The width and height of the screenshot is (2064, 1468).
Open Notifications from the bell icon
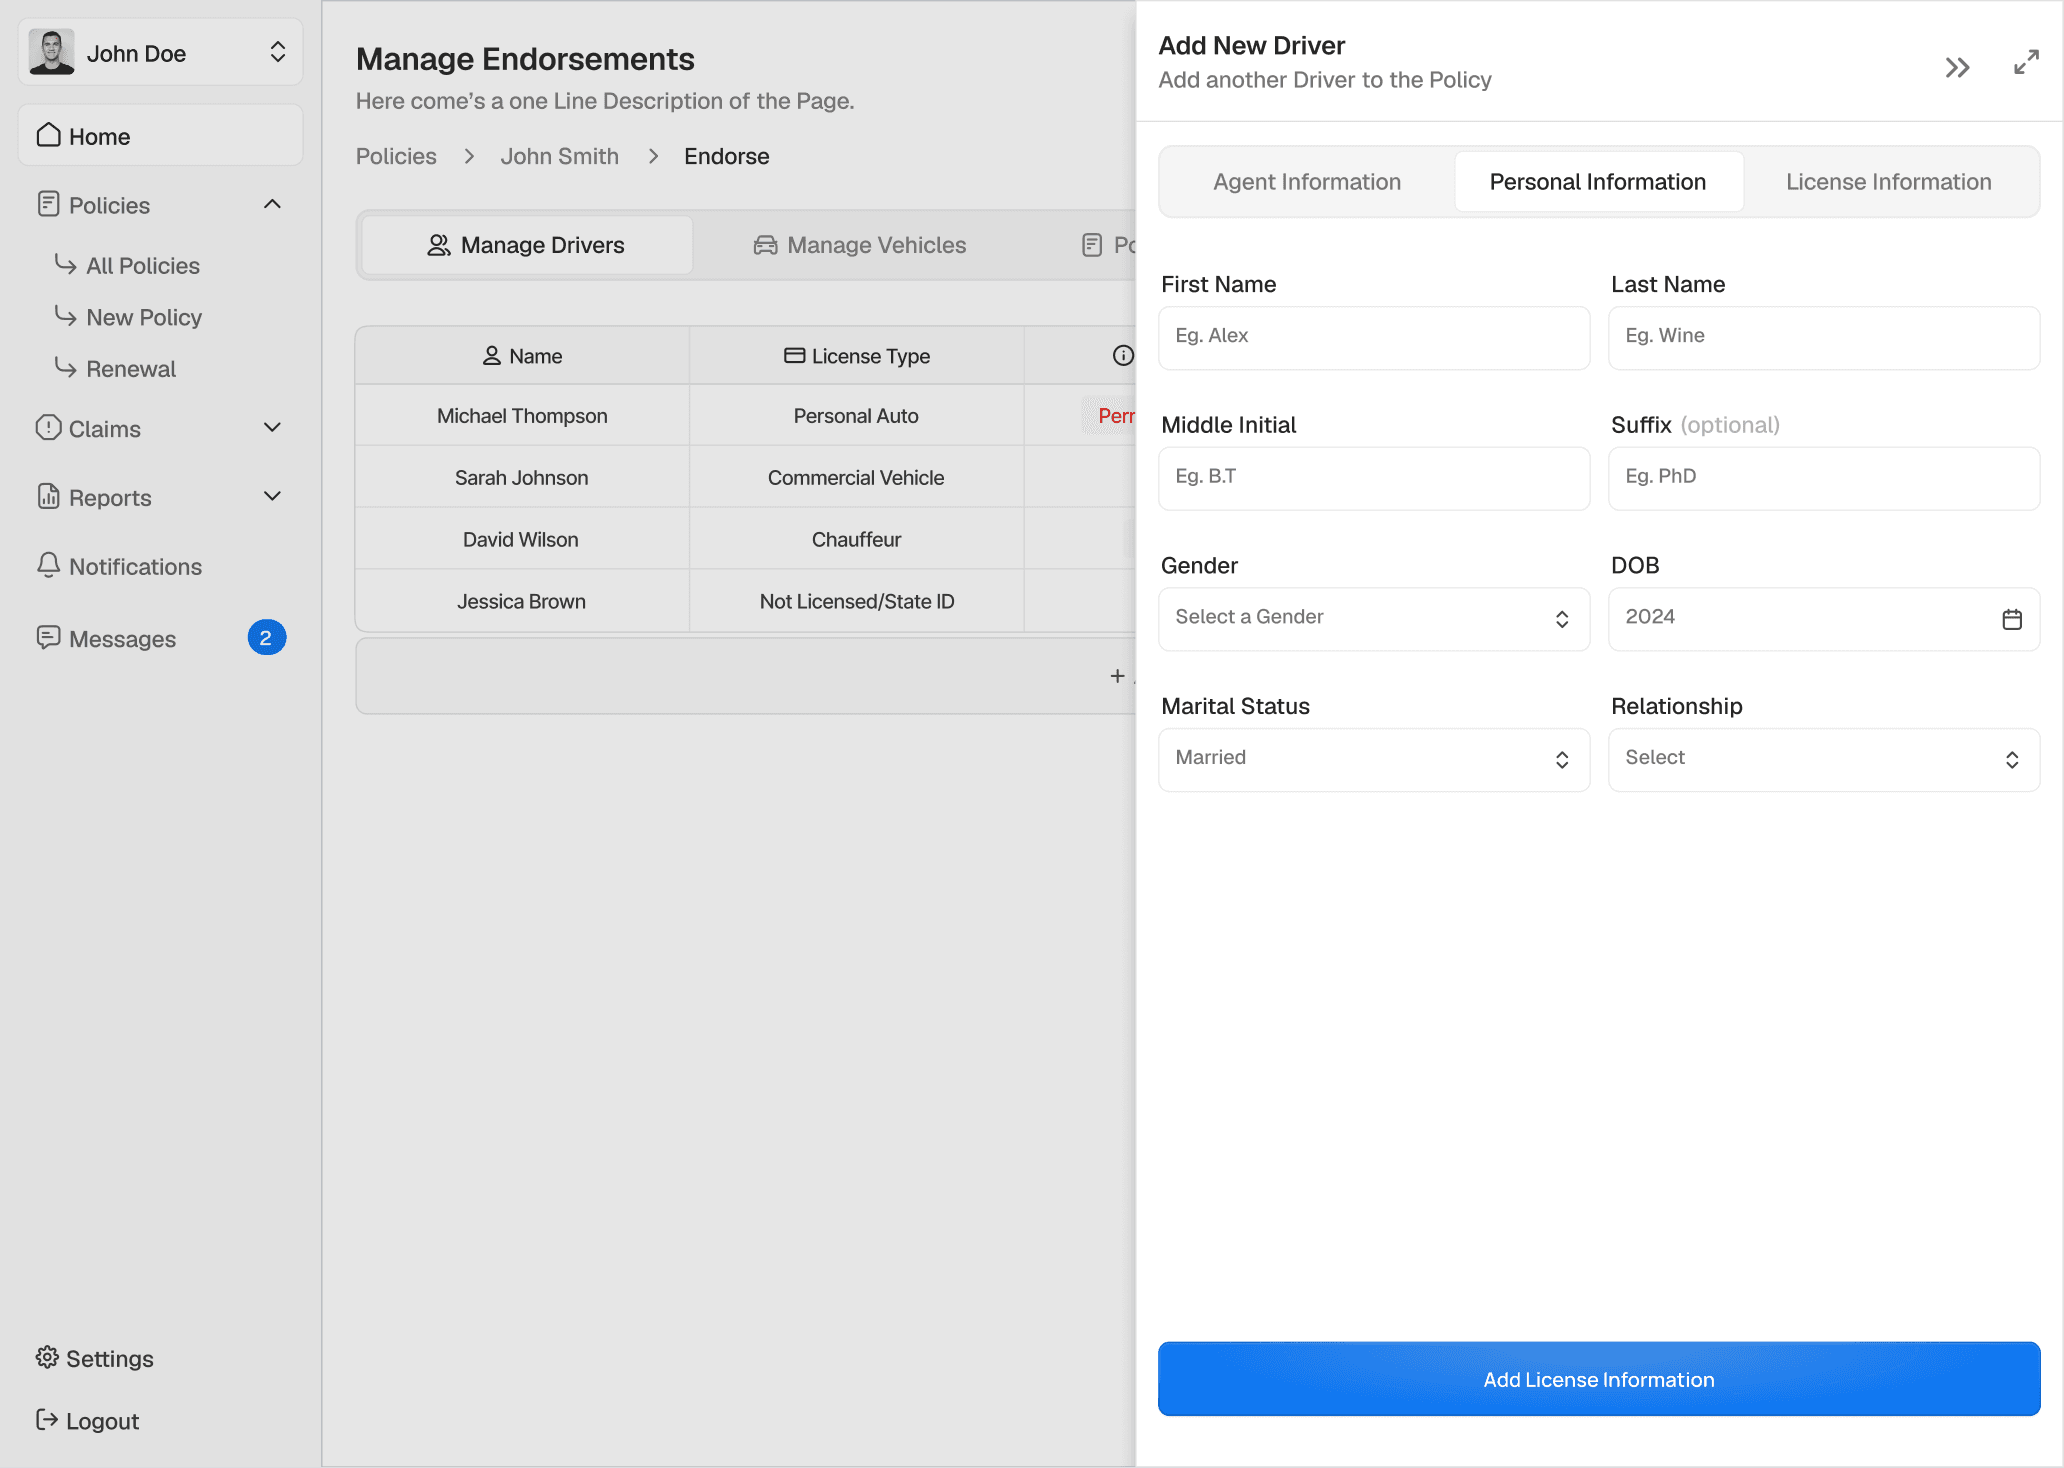point(48,565)
